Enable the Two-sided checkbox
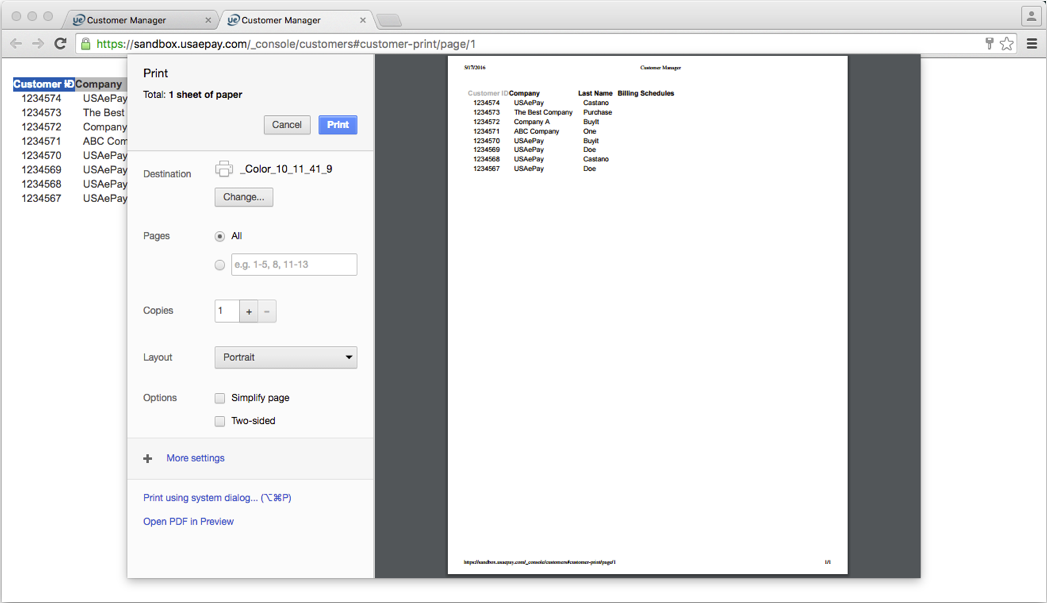Screen dimensions: 1047x603 tap(220, 421)
